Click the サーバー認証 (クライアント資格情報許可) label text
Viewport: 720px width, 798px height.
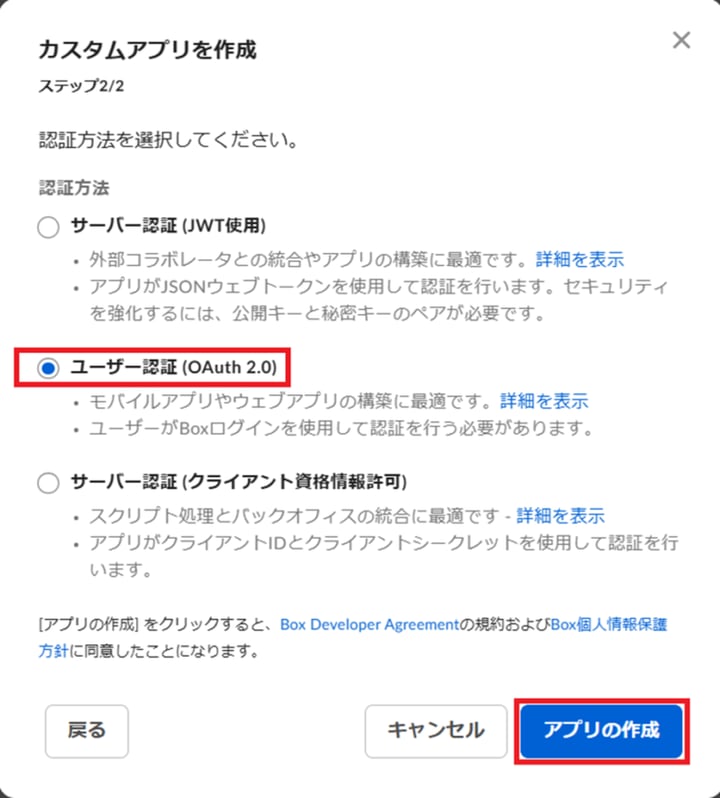[x=239, y=481]
